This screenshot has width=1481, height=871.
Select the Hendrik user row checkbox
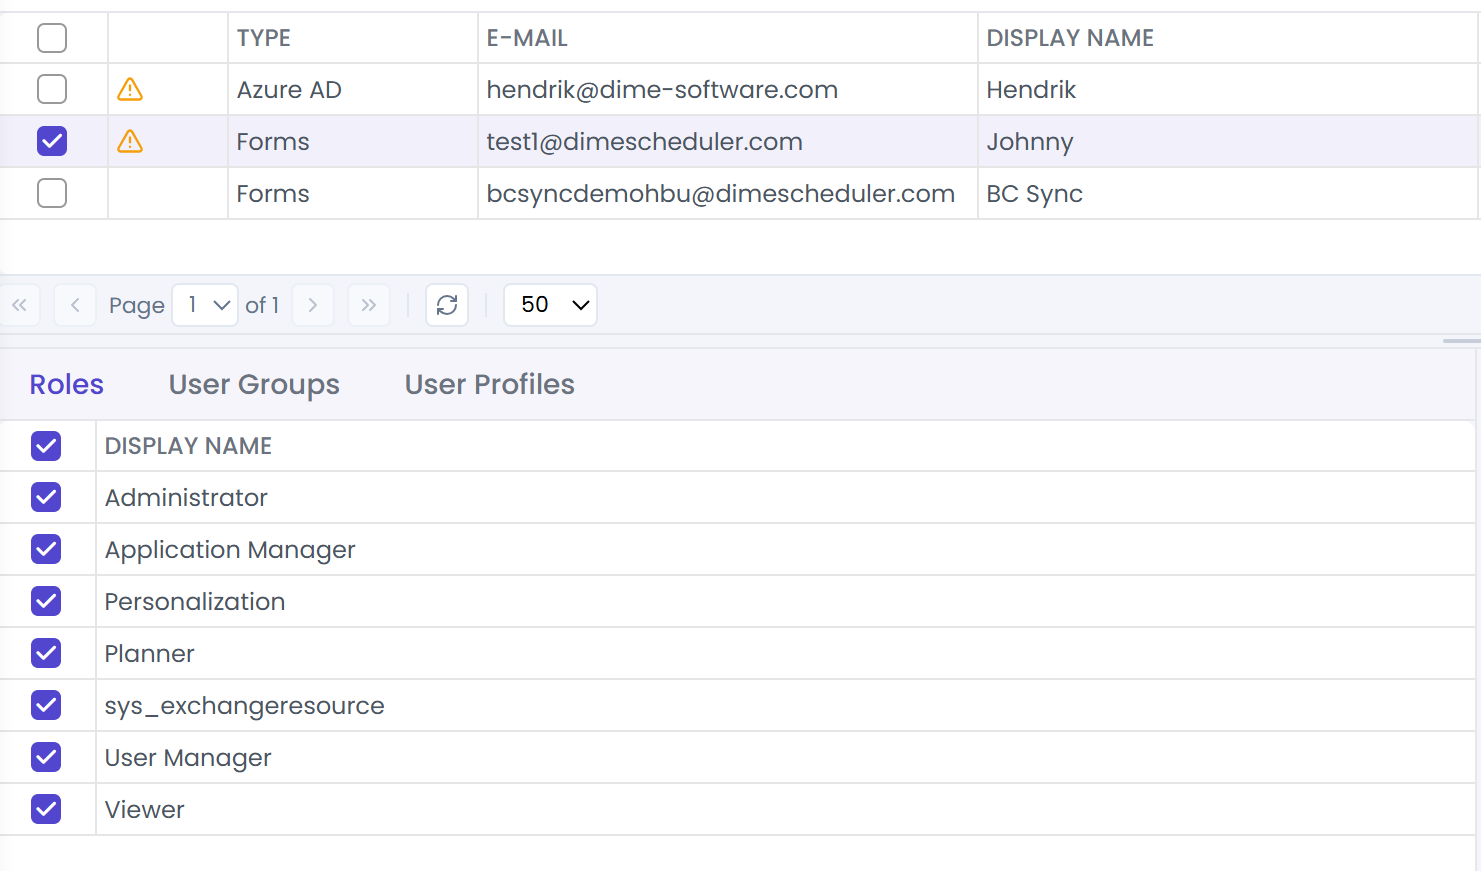click(52, 90)
